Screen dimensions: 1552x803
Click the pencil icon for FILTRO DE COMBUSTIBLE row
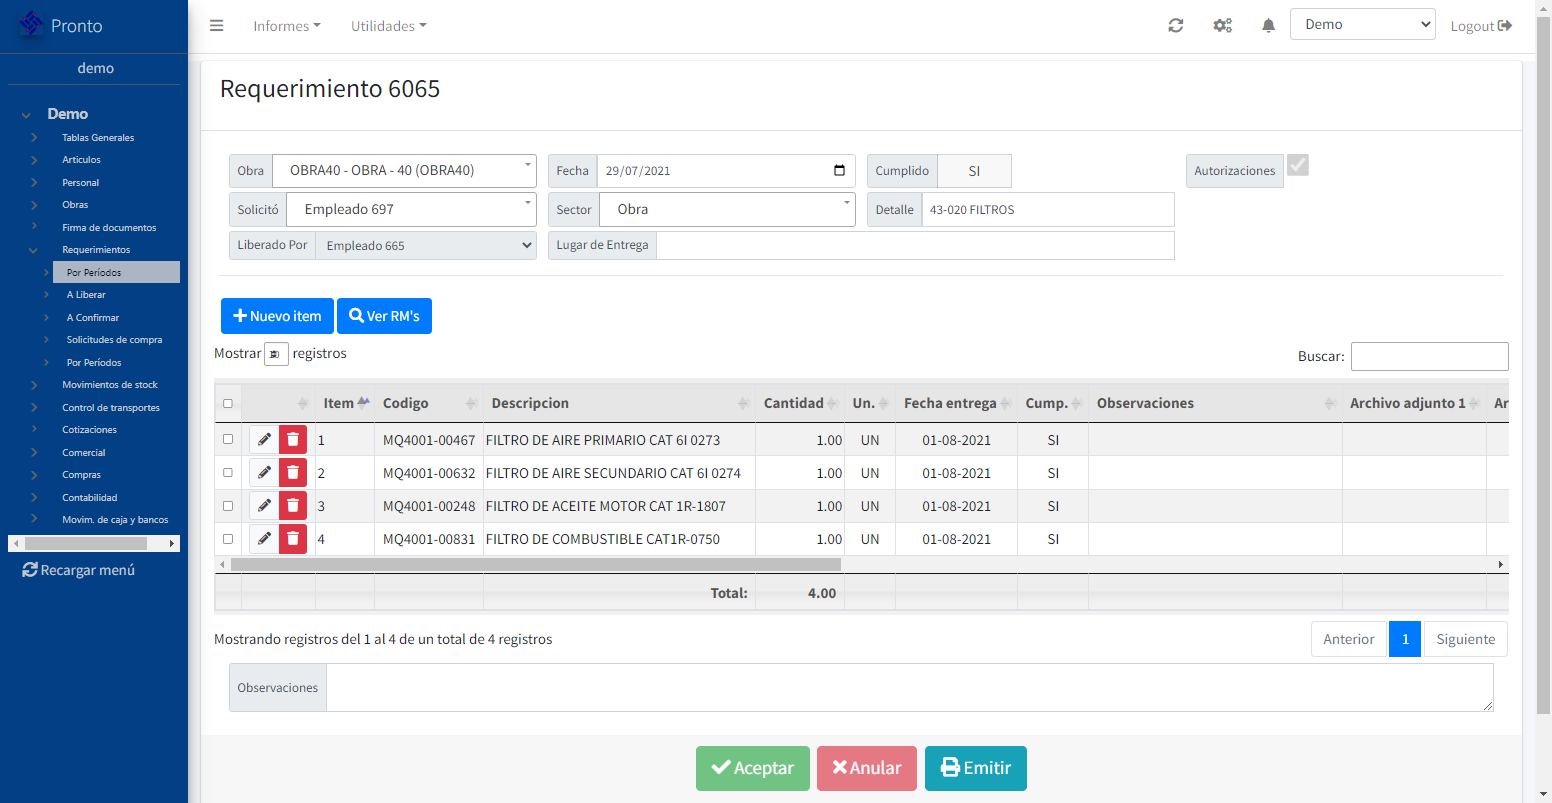click(264, 539)
